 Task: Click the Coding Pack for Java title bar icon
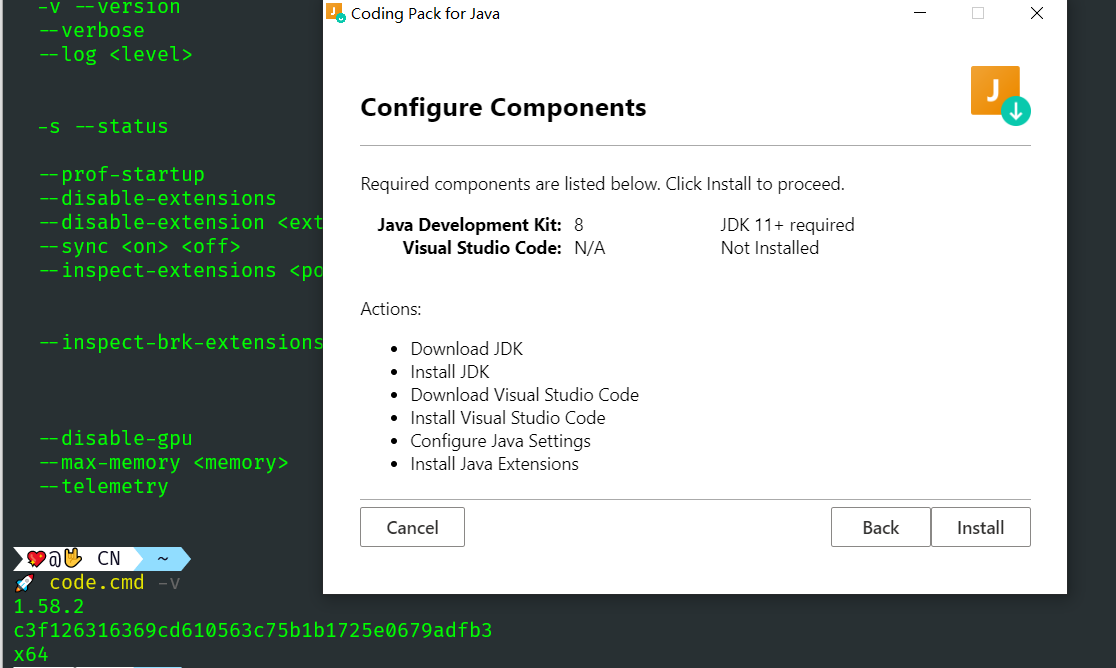click(x=334, y=13)
